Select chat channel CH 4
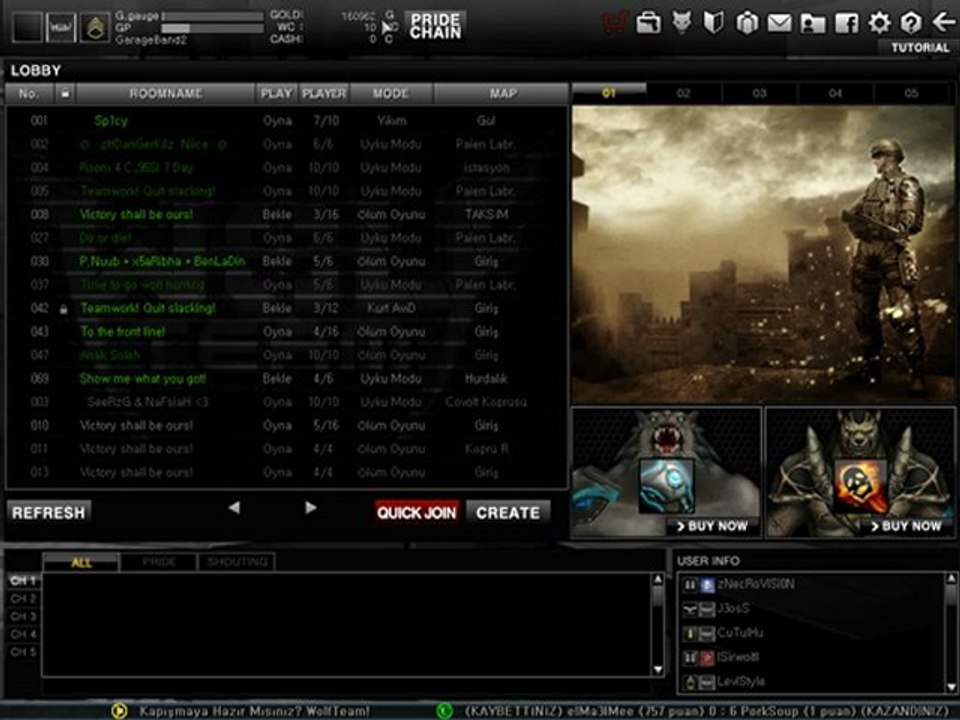The height and width of the screenshot is (720, 960). pos(23,634)
